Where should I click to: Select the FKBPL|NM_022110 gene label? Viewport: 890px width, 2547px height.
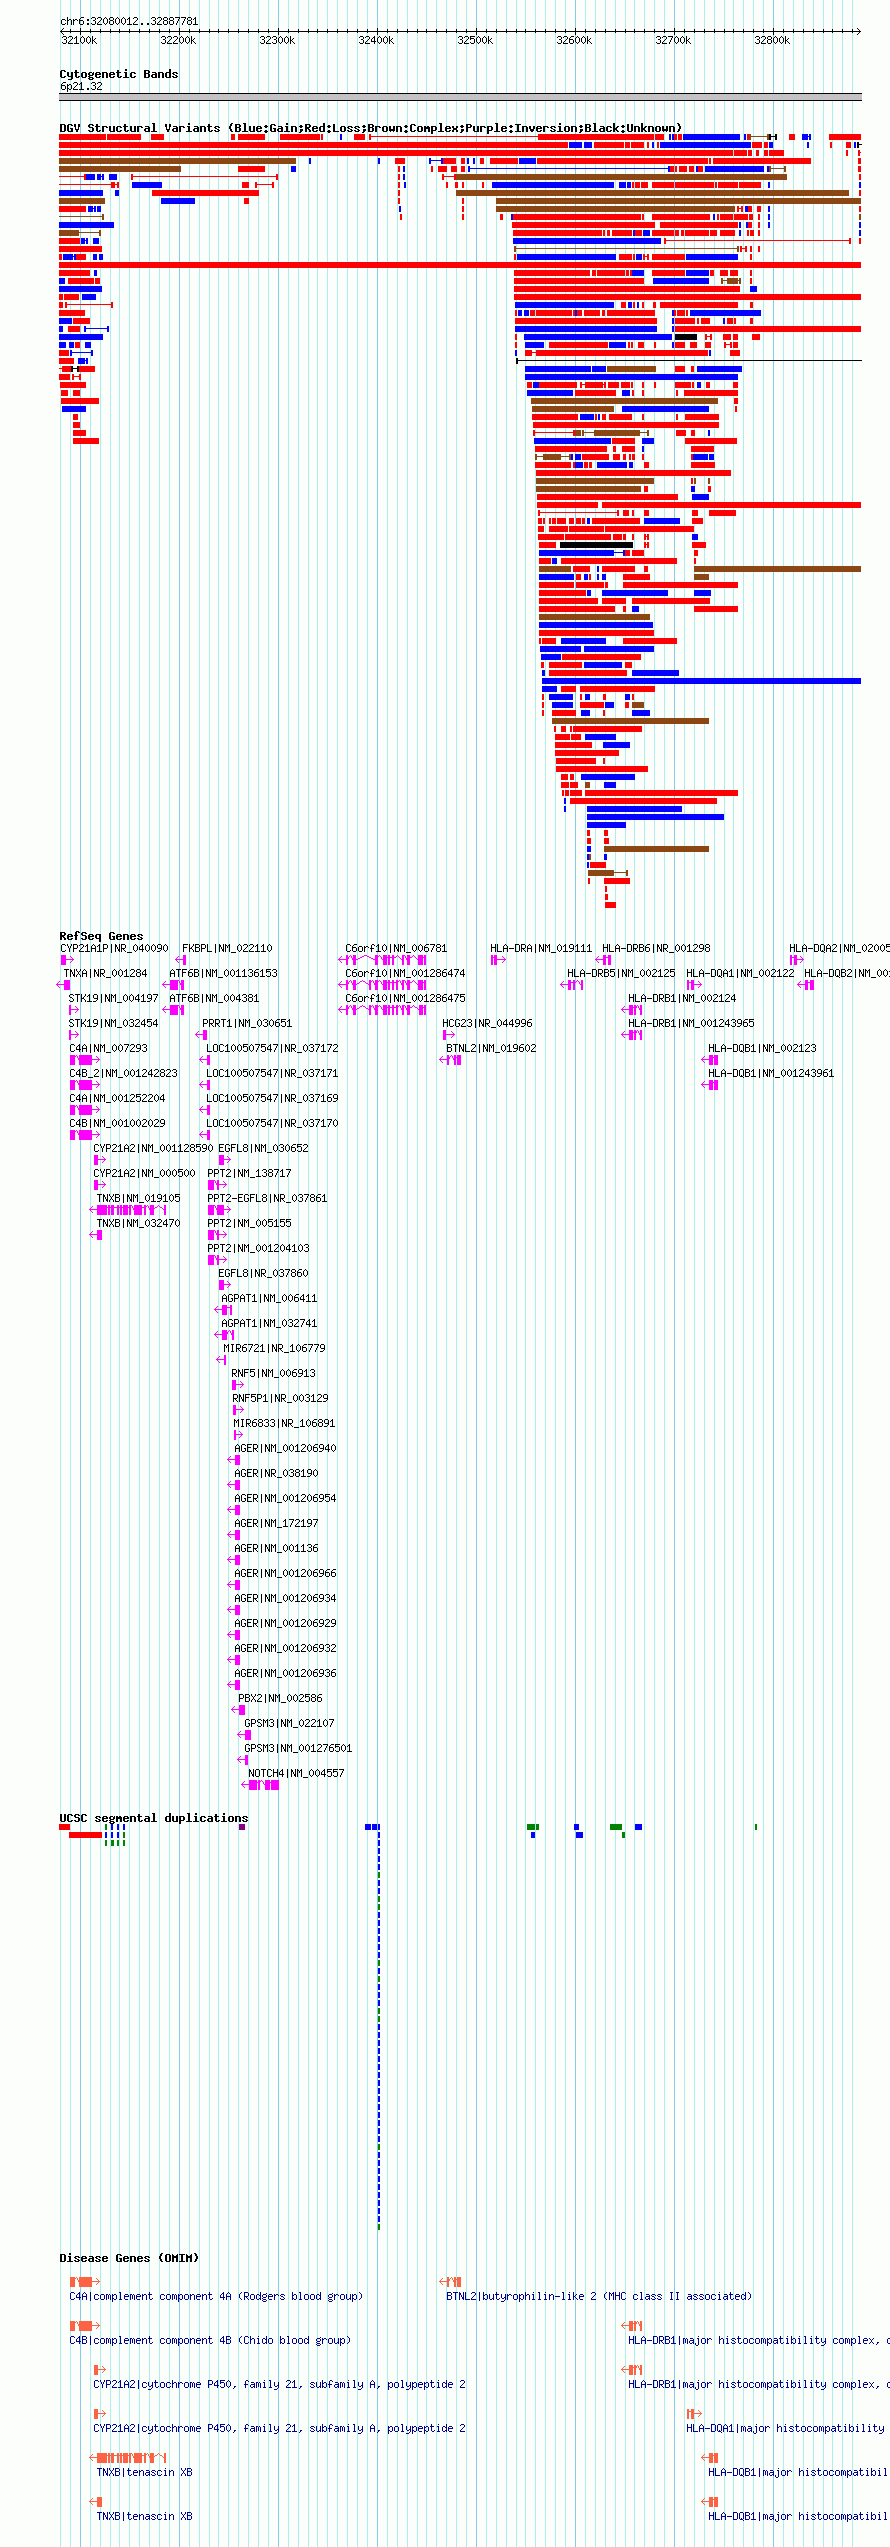click(x=227, y=948)
